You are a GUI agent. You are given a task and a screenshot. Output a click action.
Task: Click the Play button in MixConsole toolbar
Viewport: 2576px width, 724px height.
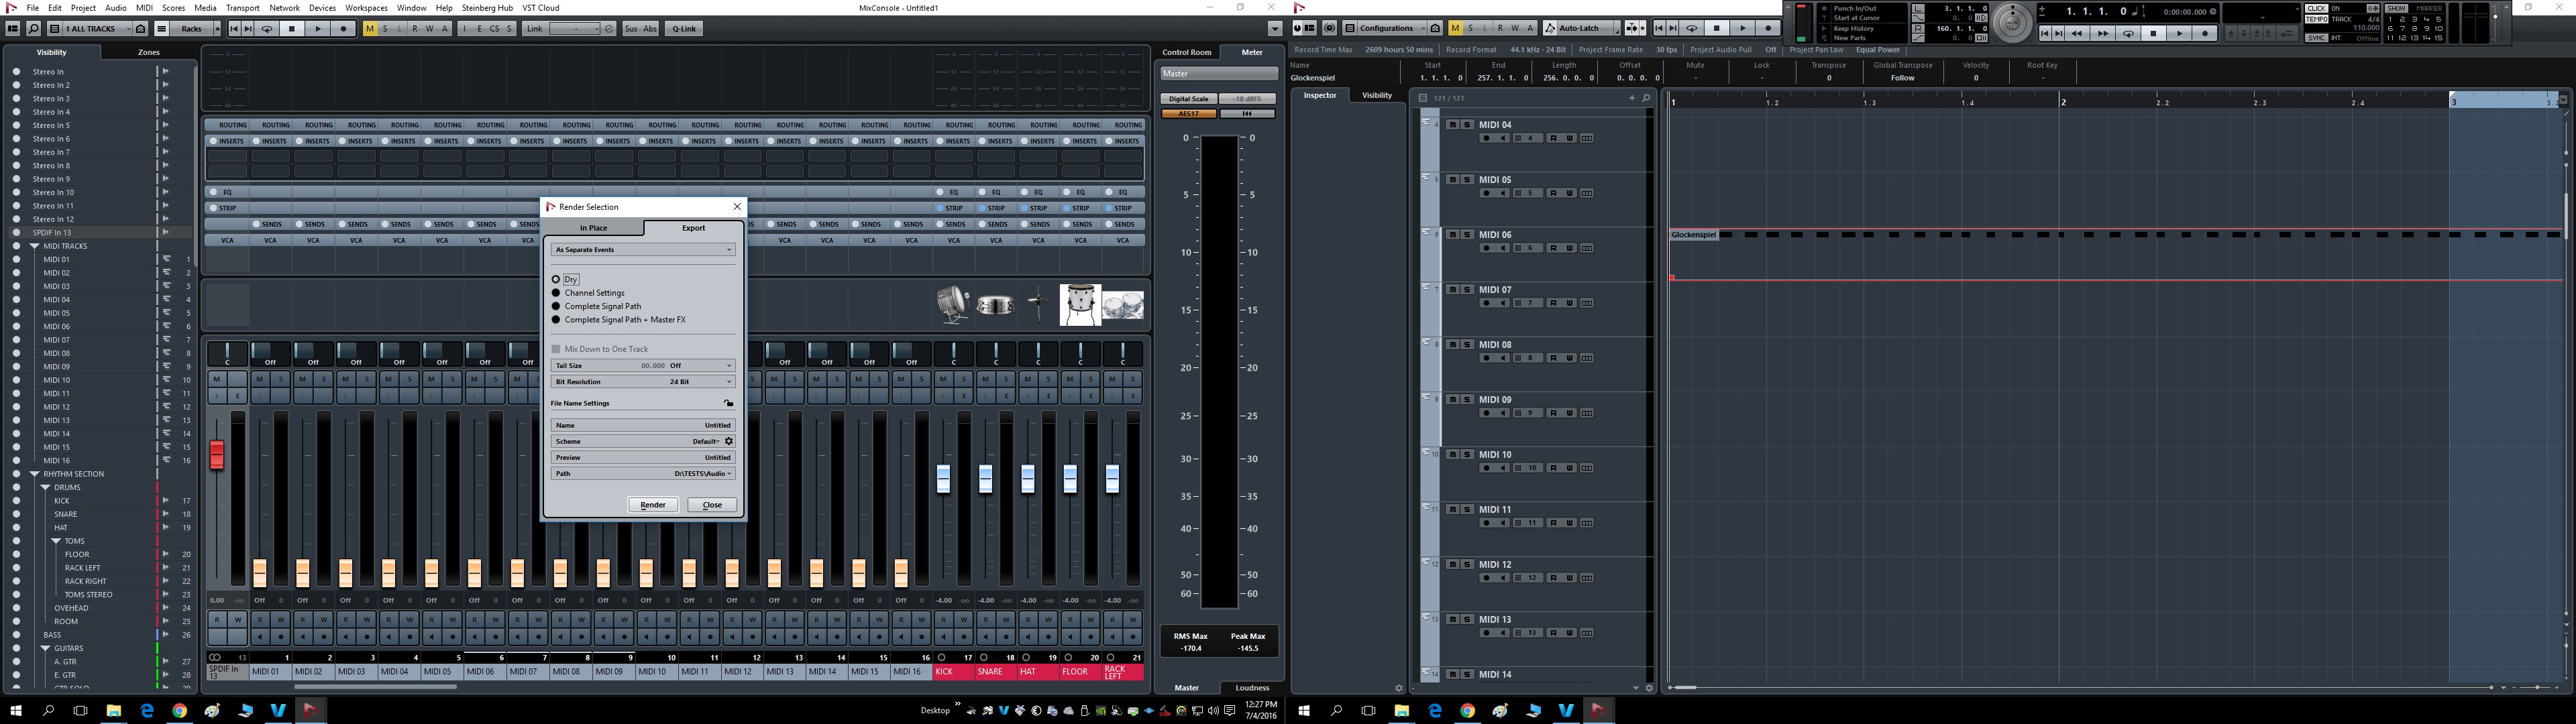tap(318, 29)
